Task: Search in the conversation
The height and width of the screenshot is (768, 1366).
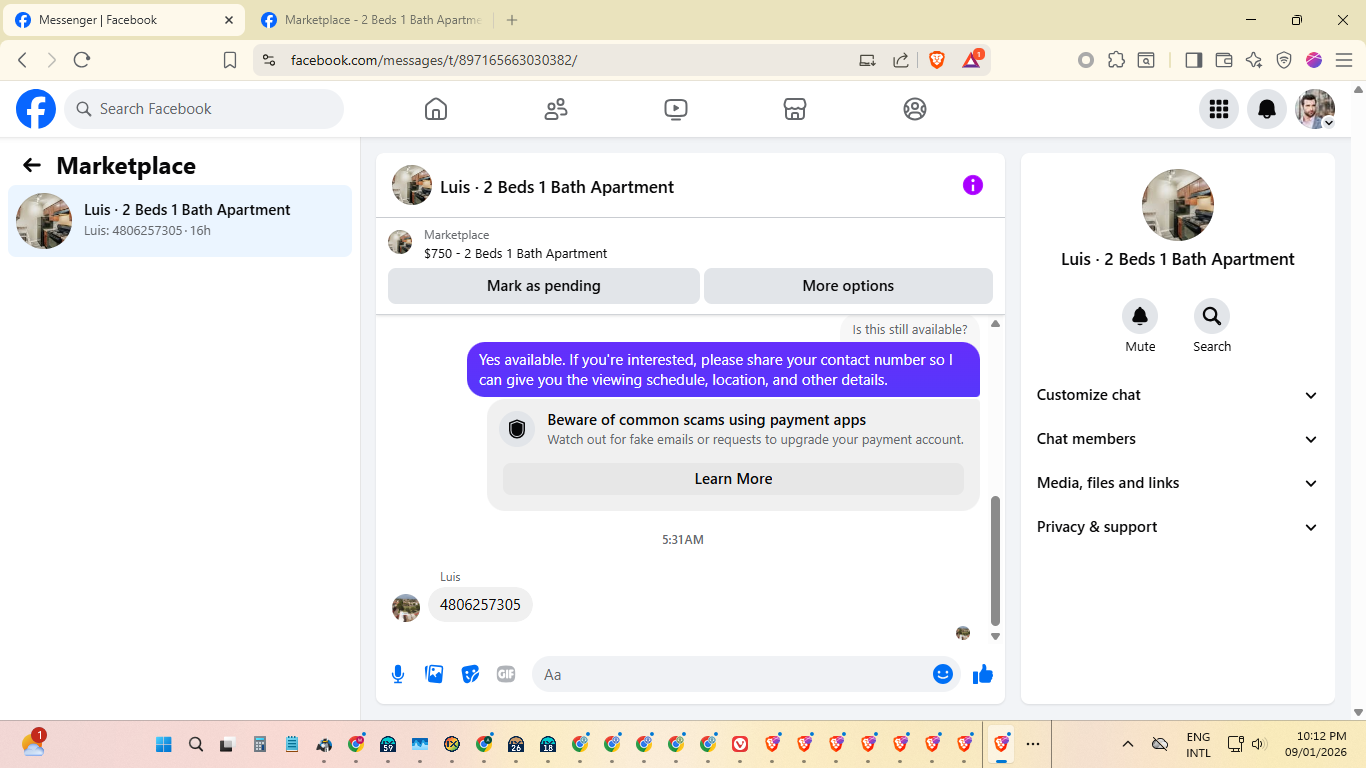Action: [1212, 316]
